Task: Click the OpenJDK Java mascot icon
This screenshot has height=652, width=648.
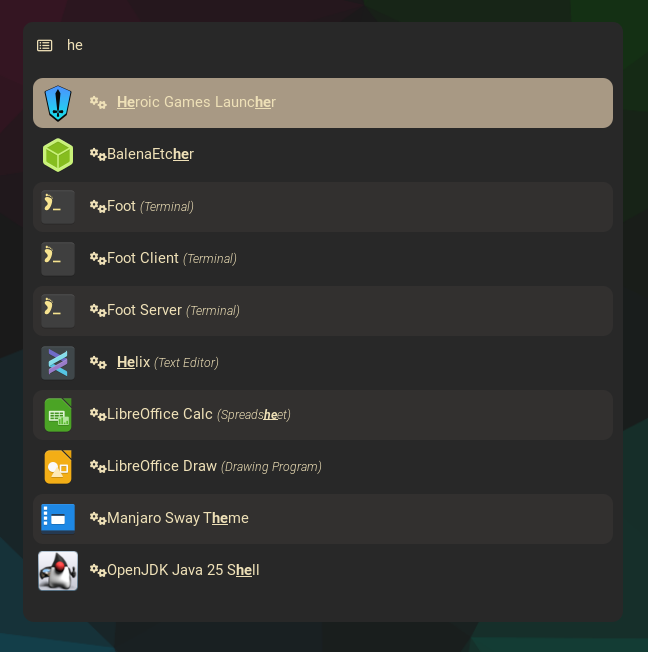Action: [58, 571]
